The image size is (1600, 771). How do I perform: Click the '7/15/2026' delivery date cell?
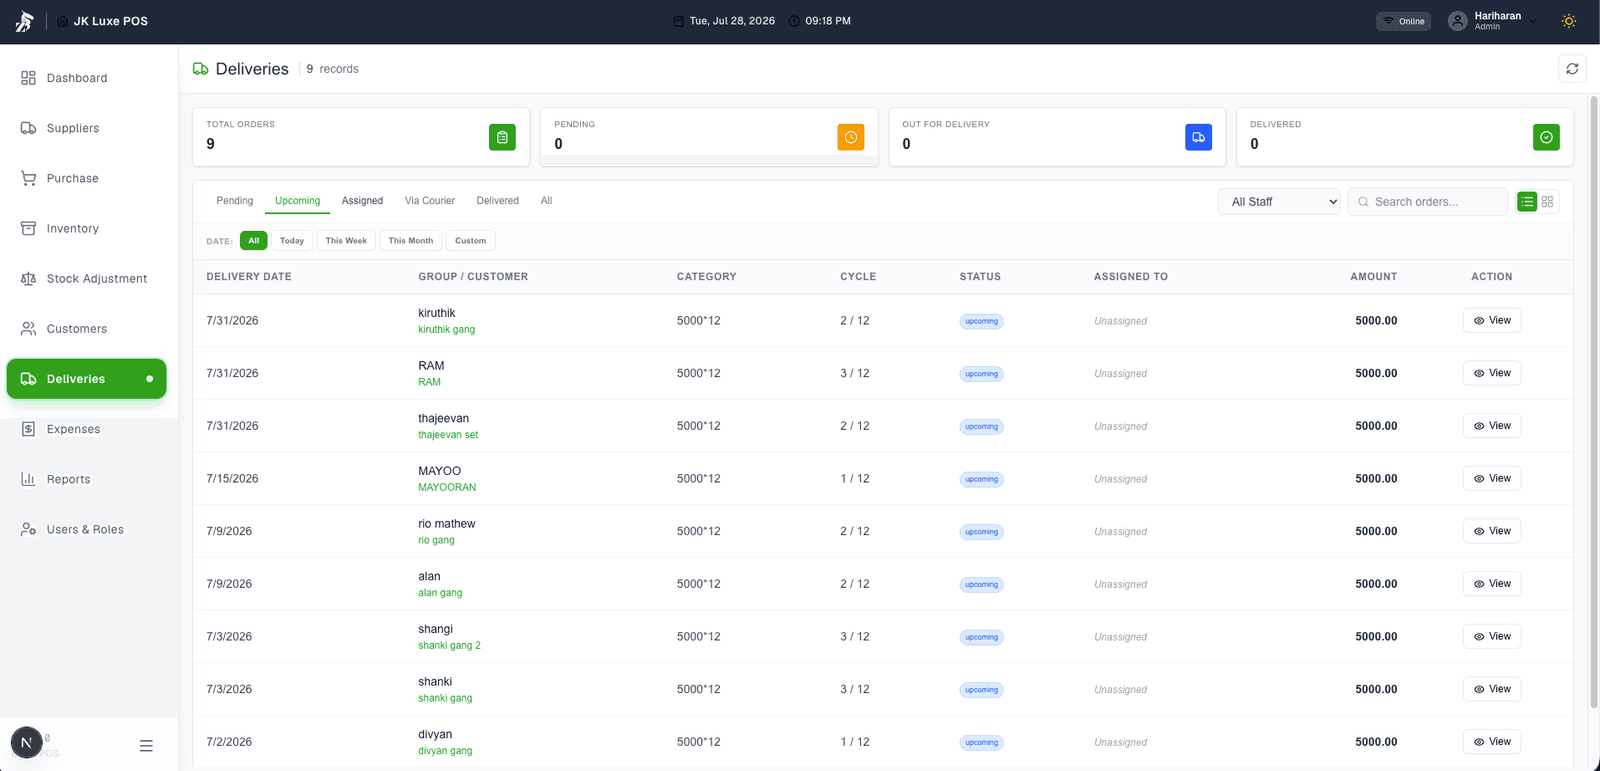[x=232, y=479]
